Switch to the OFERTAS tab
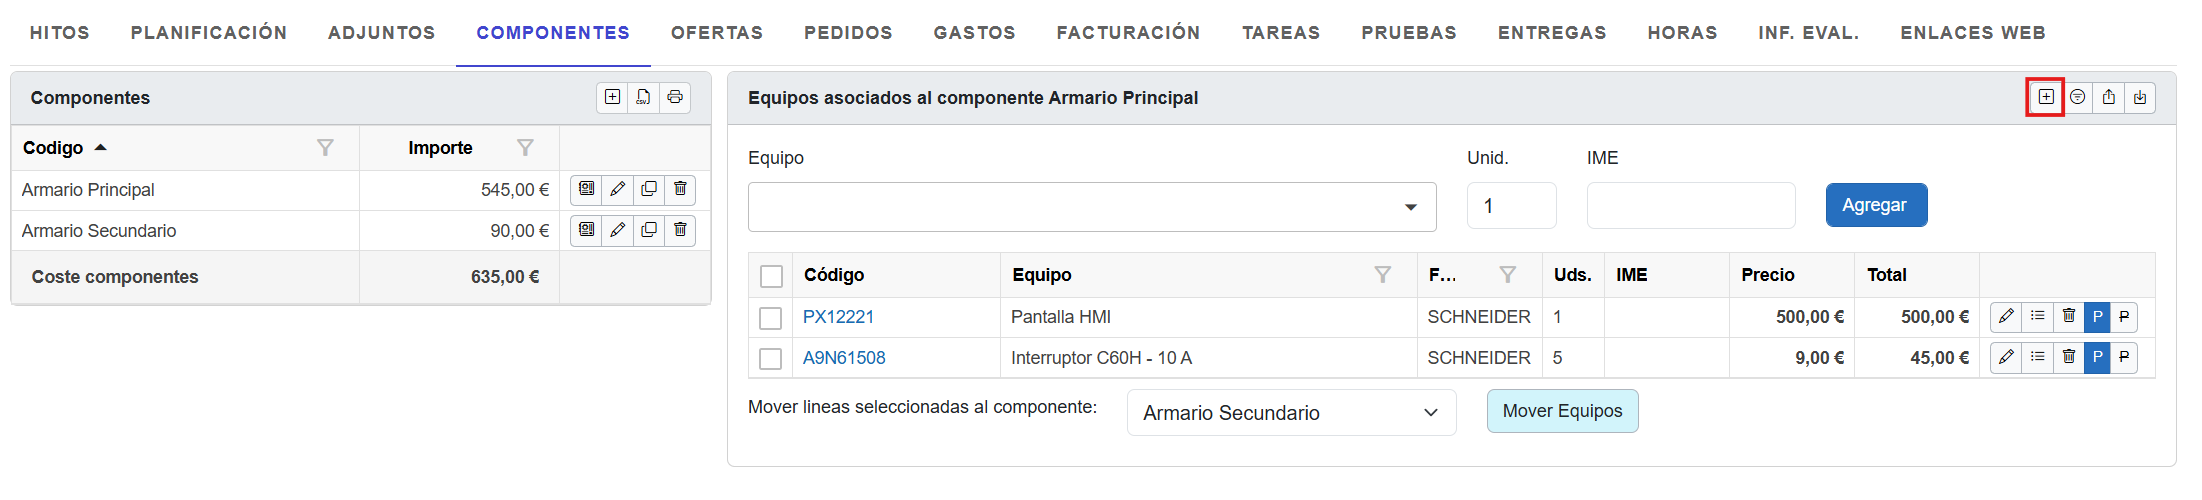The height and width of the screenshot is (500, 2202). [x=717, y=33]
